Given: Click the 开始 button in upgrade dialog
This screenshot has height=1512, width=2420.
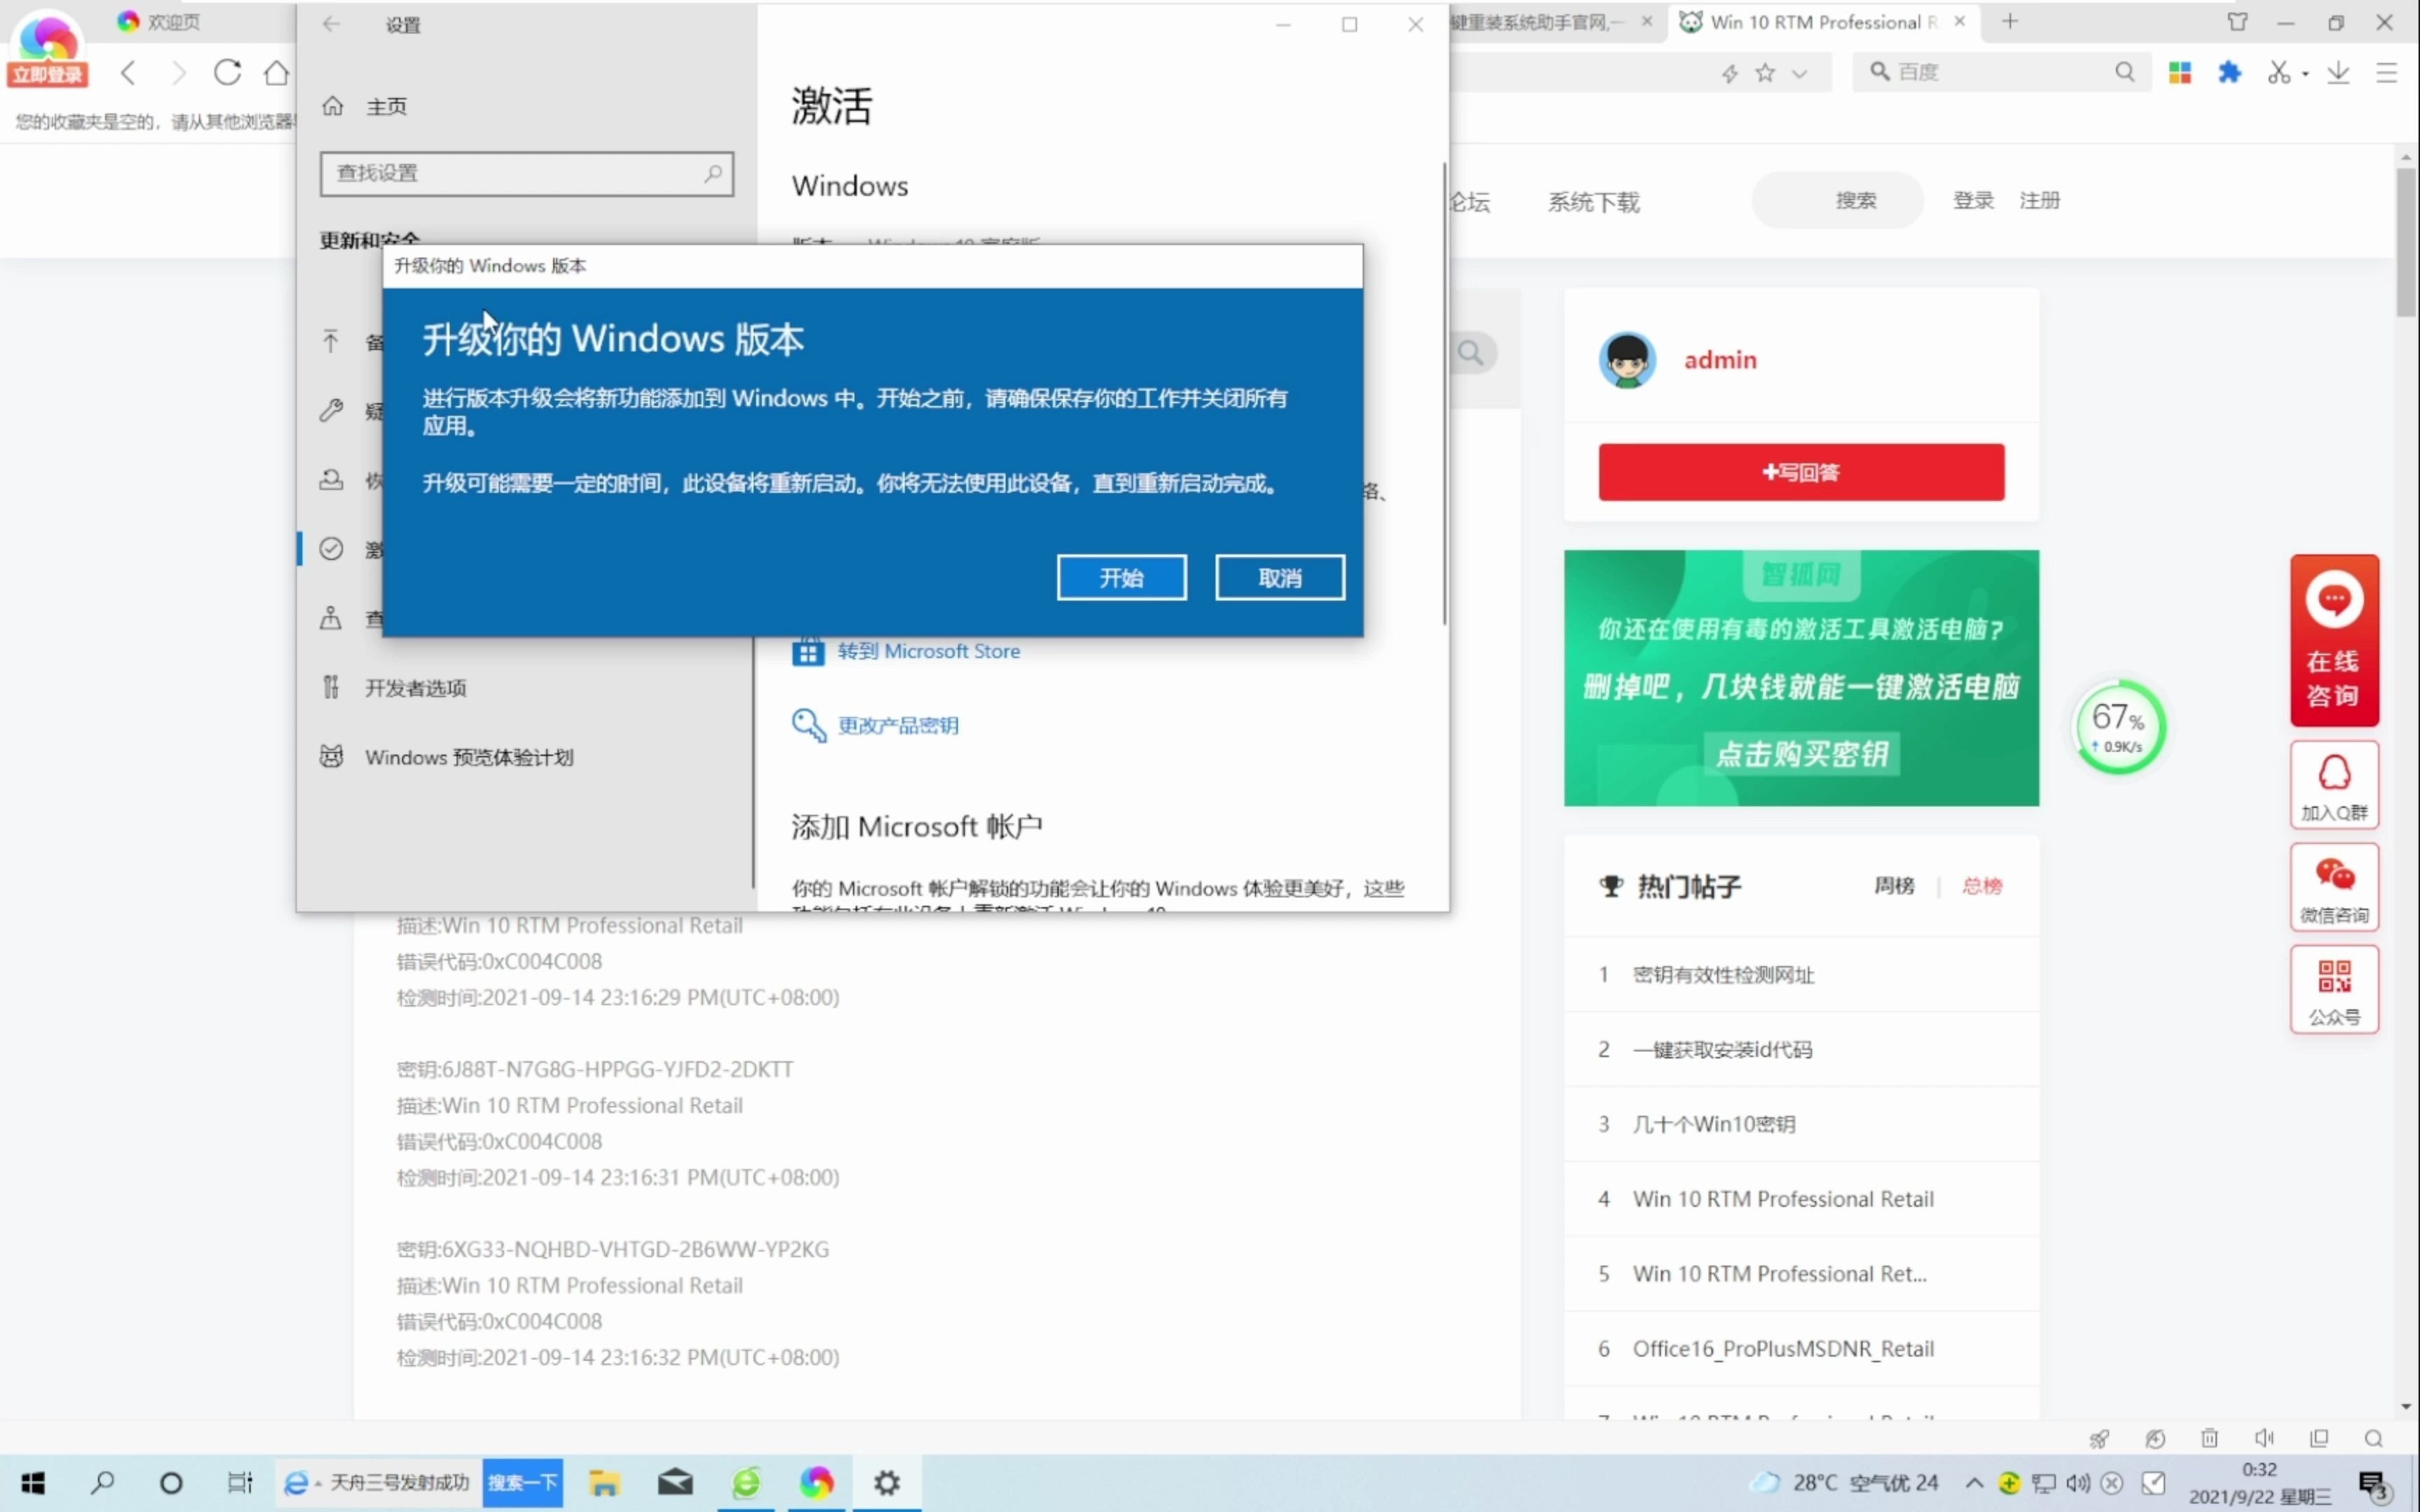Looking at the screenshot, I should 1121,577.
